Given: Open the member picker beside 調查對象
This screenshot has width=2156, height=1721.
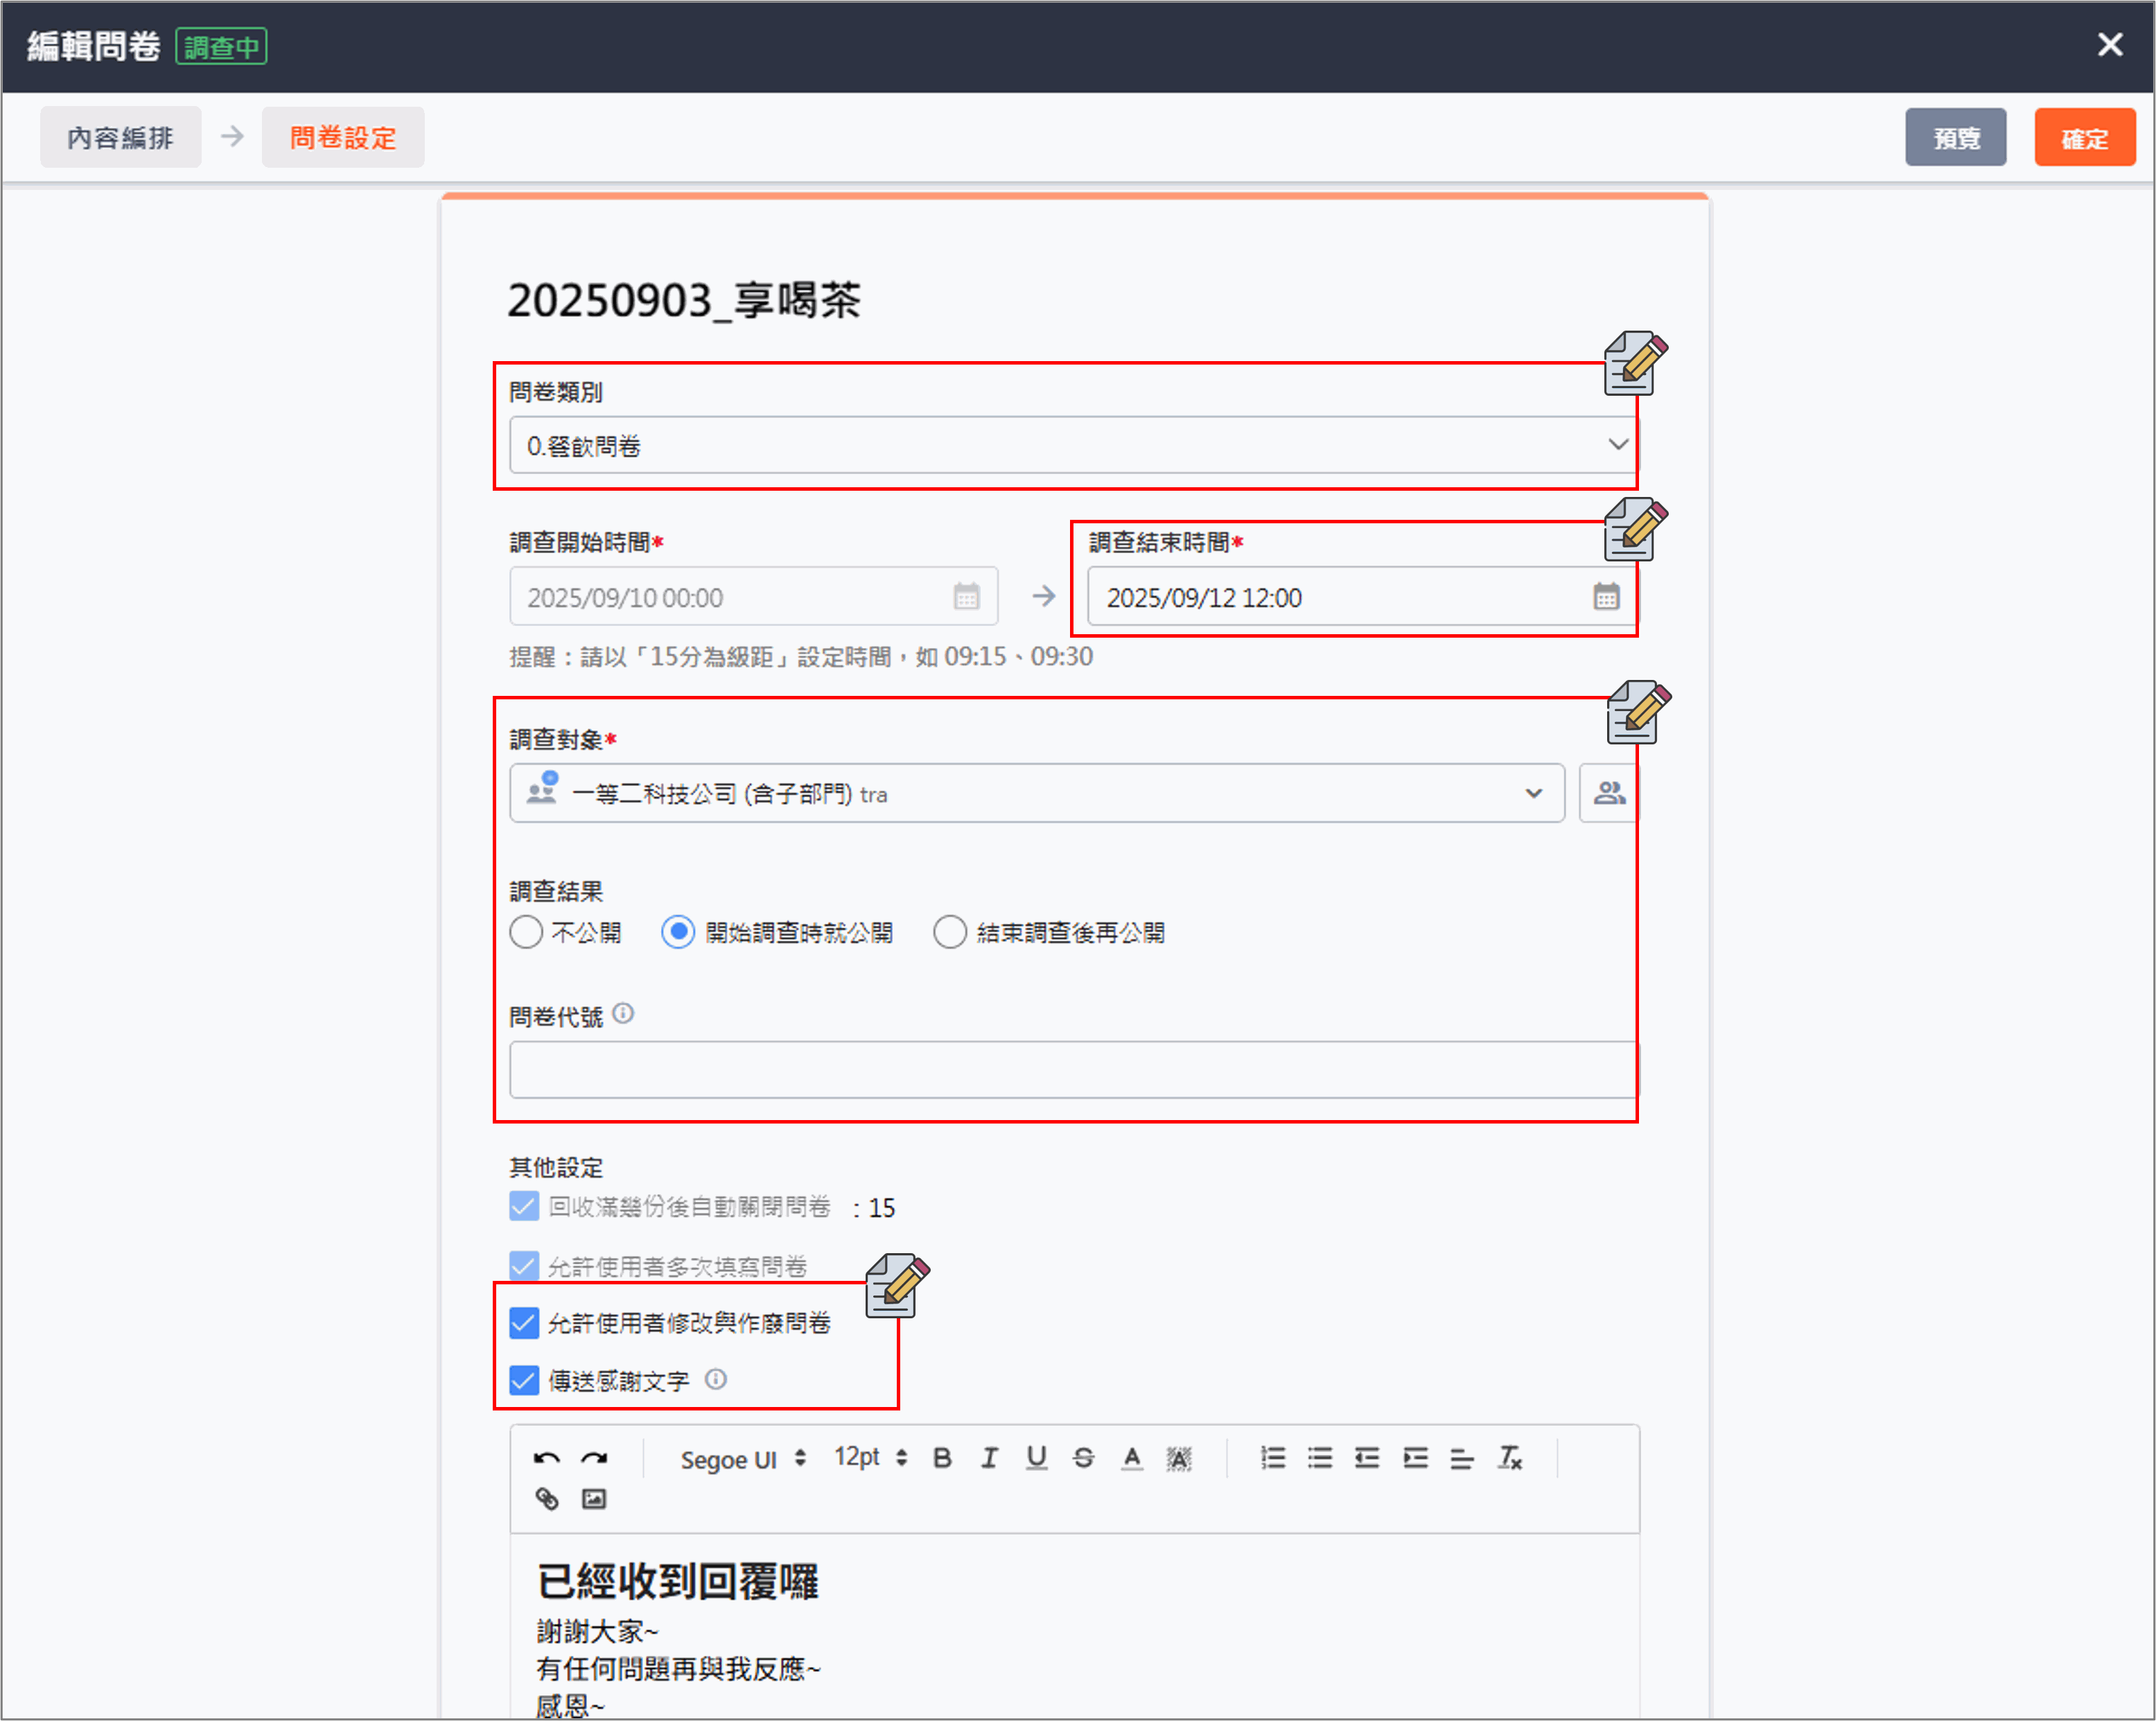Looking at the screenshot, I should pos(1608,793).
